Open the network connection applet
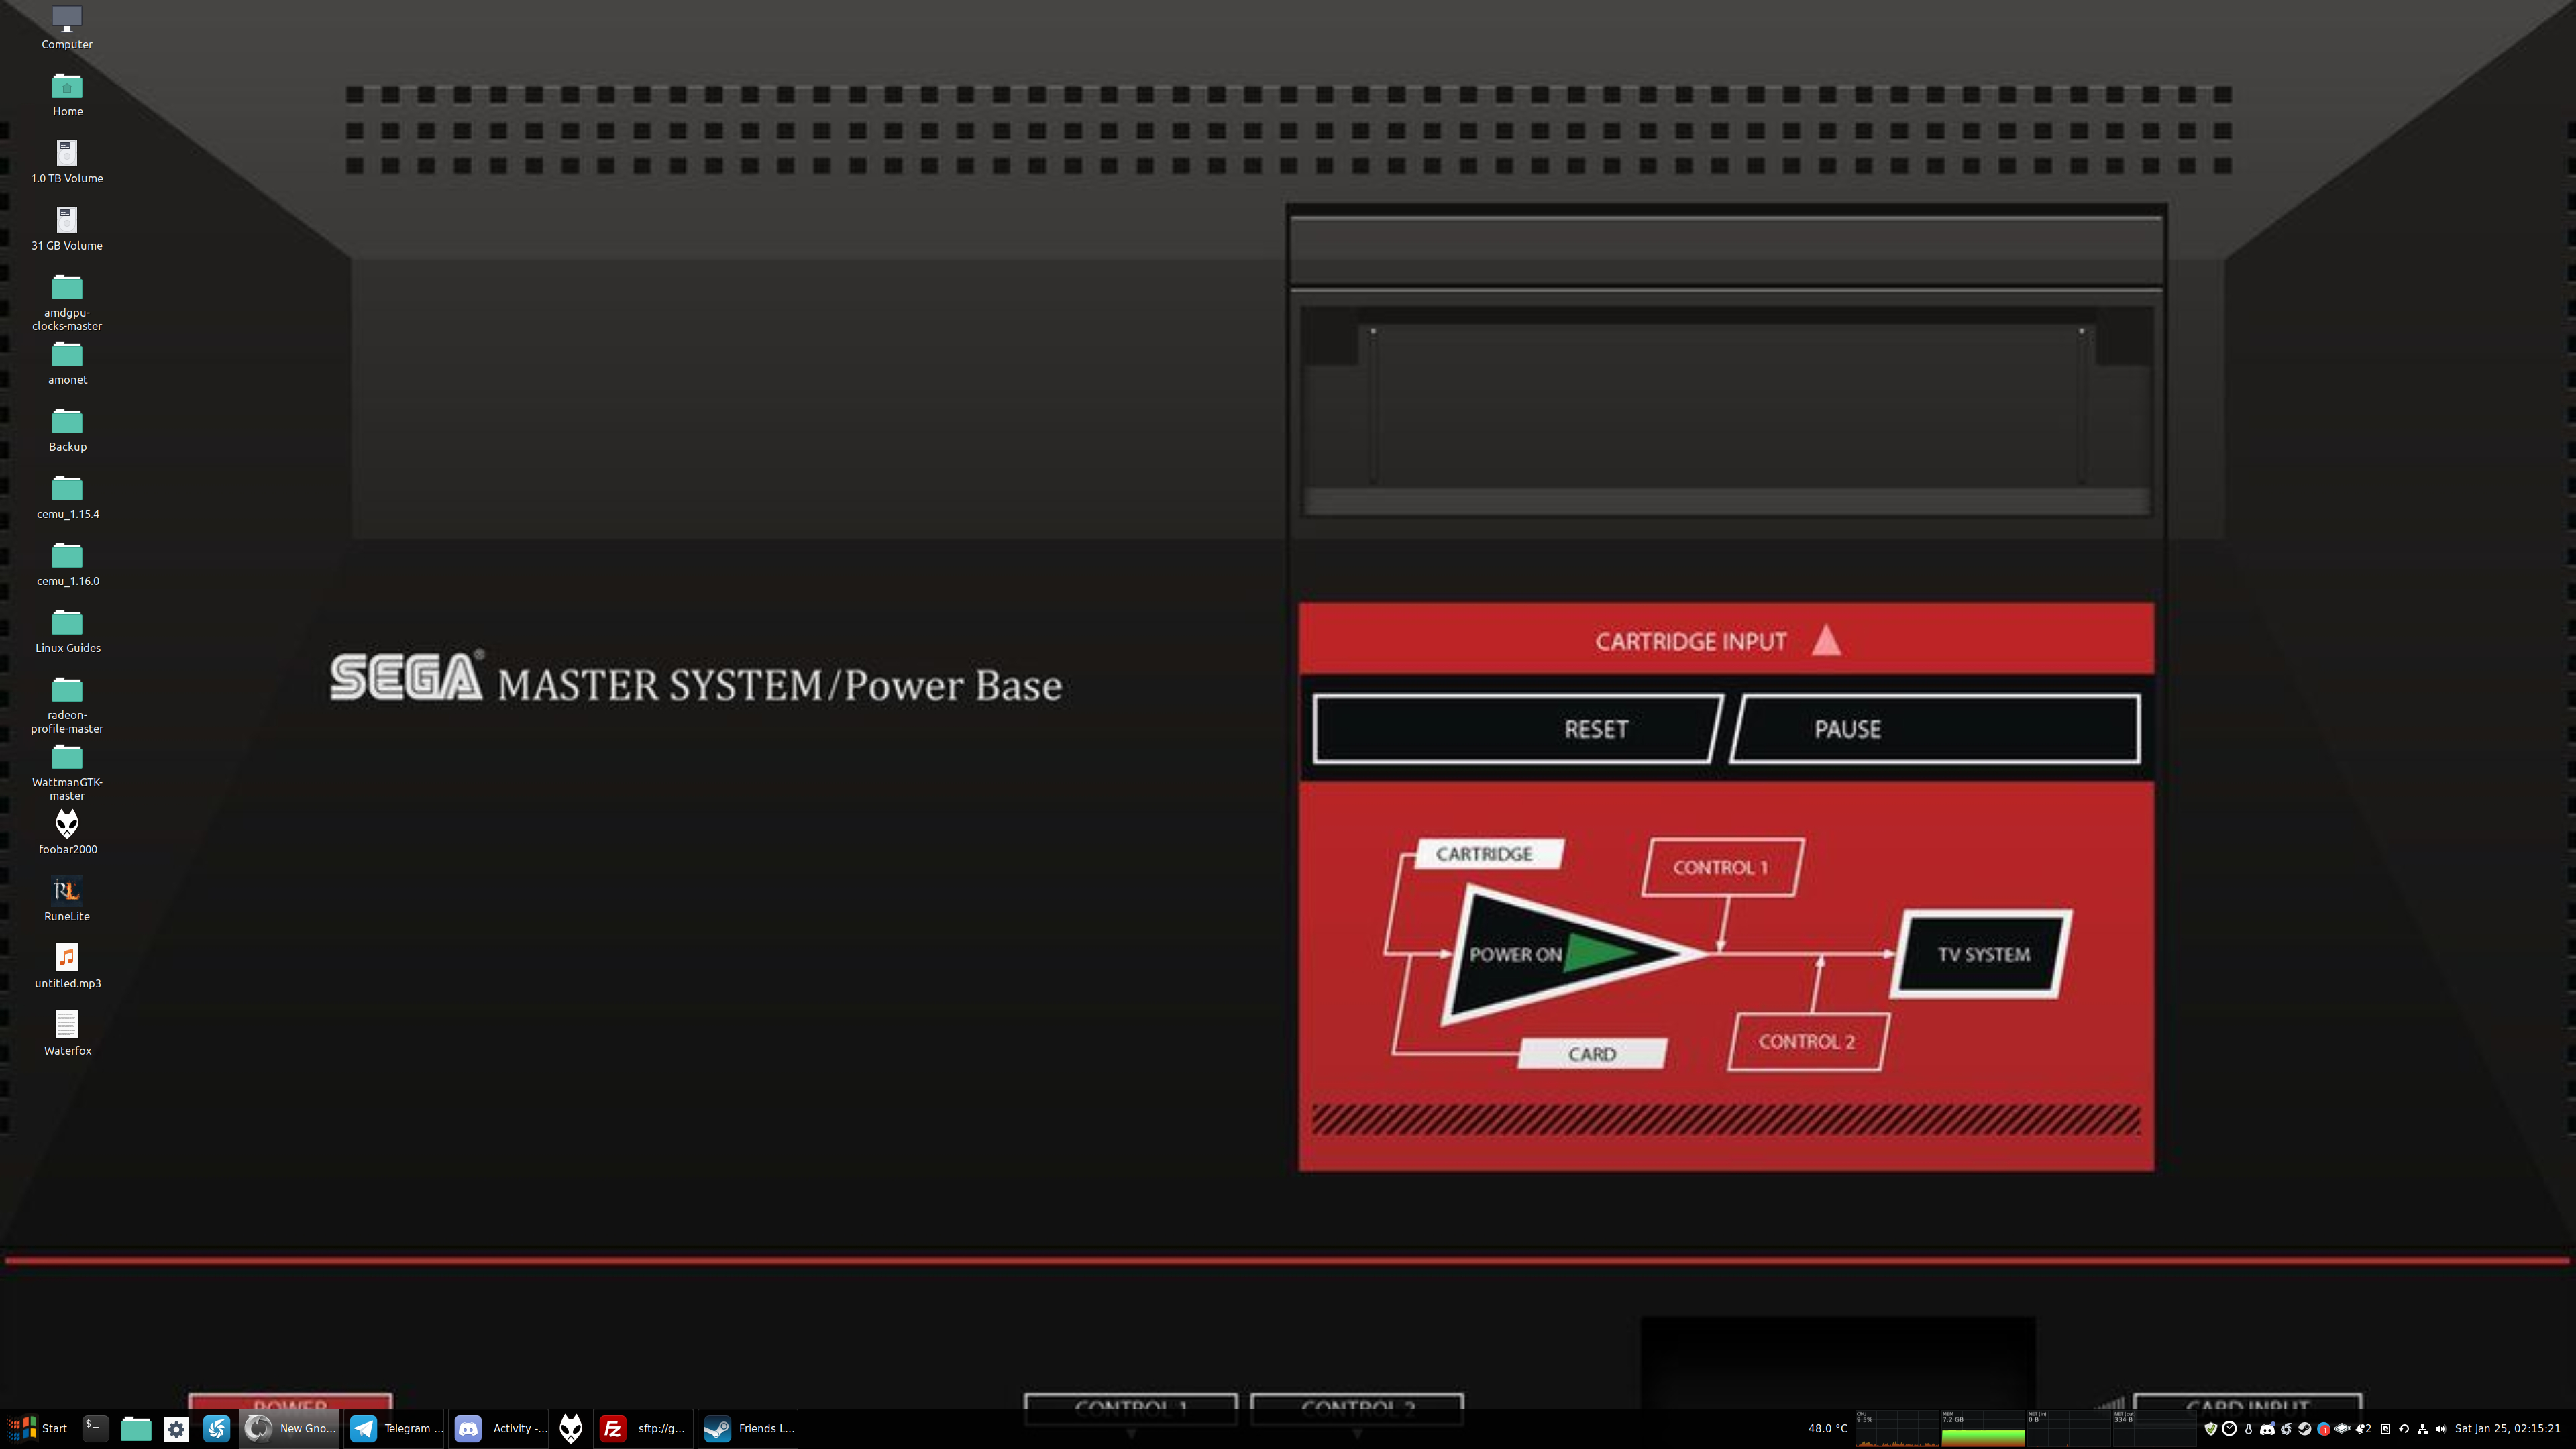 point(2423,1429)
